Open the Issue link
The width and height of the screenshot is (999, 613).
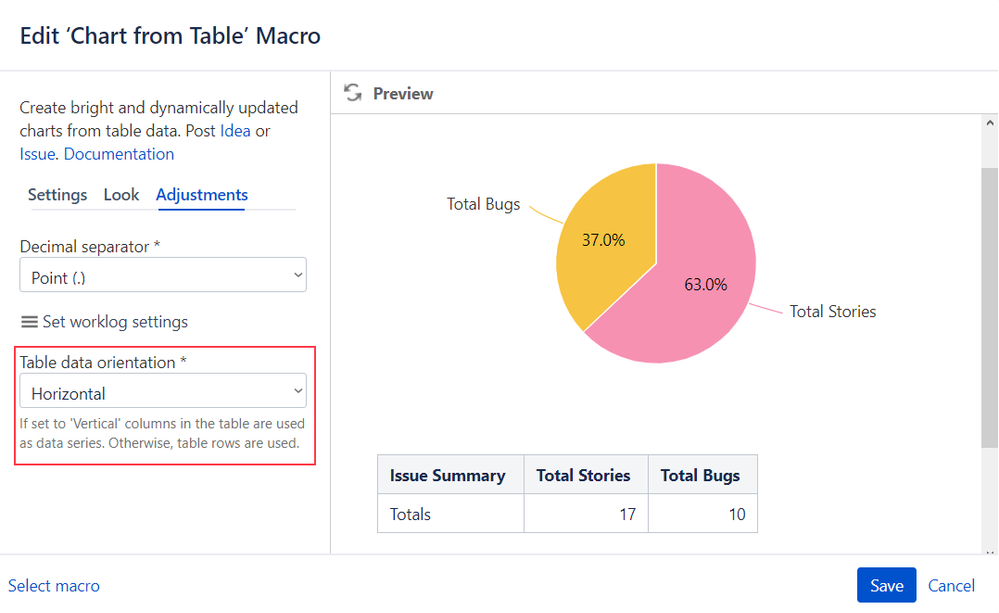pyautogui.click(x=37, y=154)
